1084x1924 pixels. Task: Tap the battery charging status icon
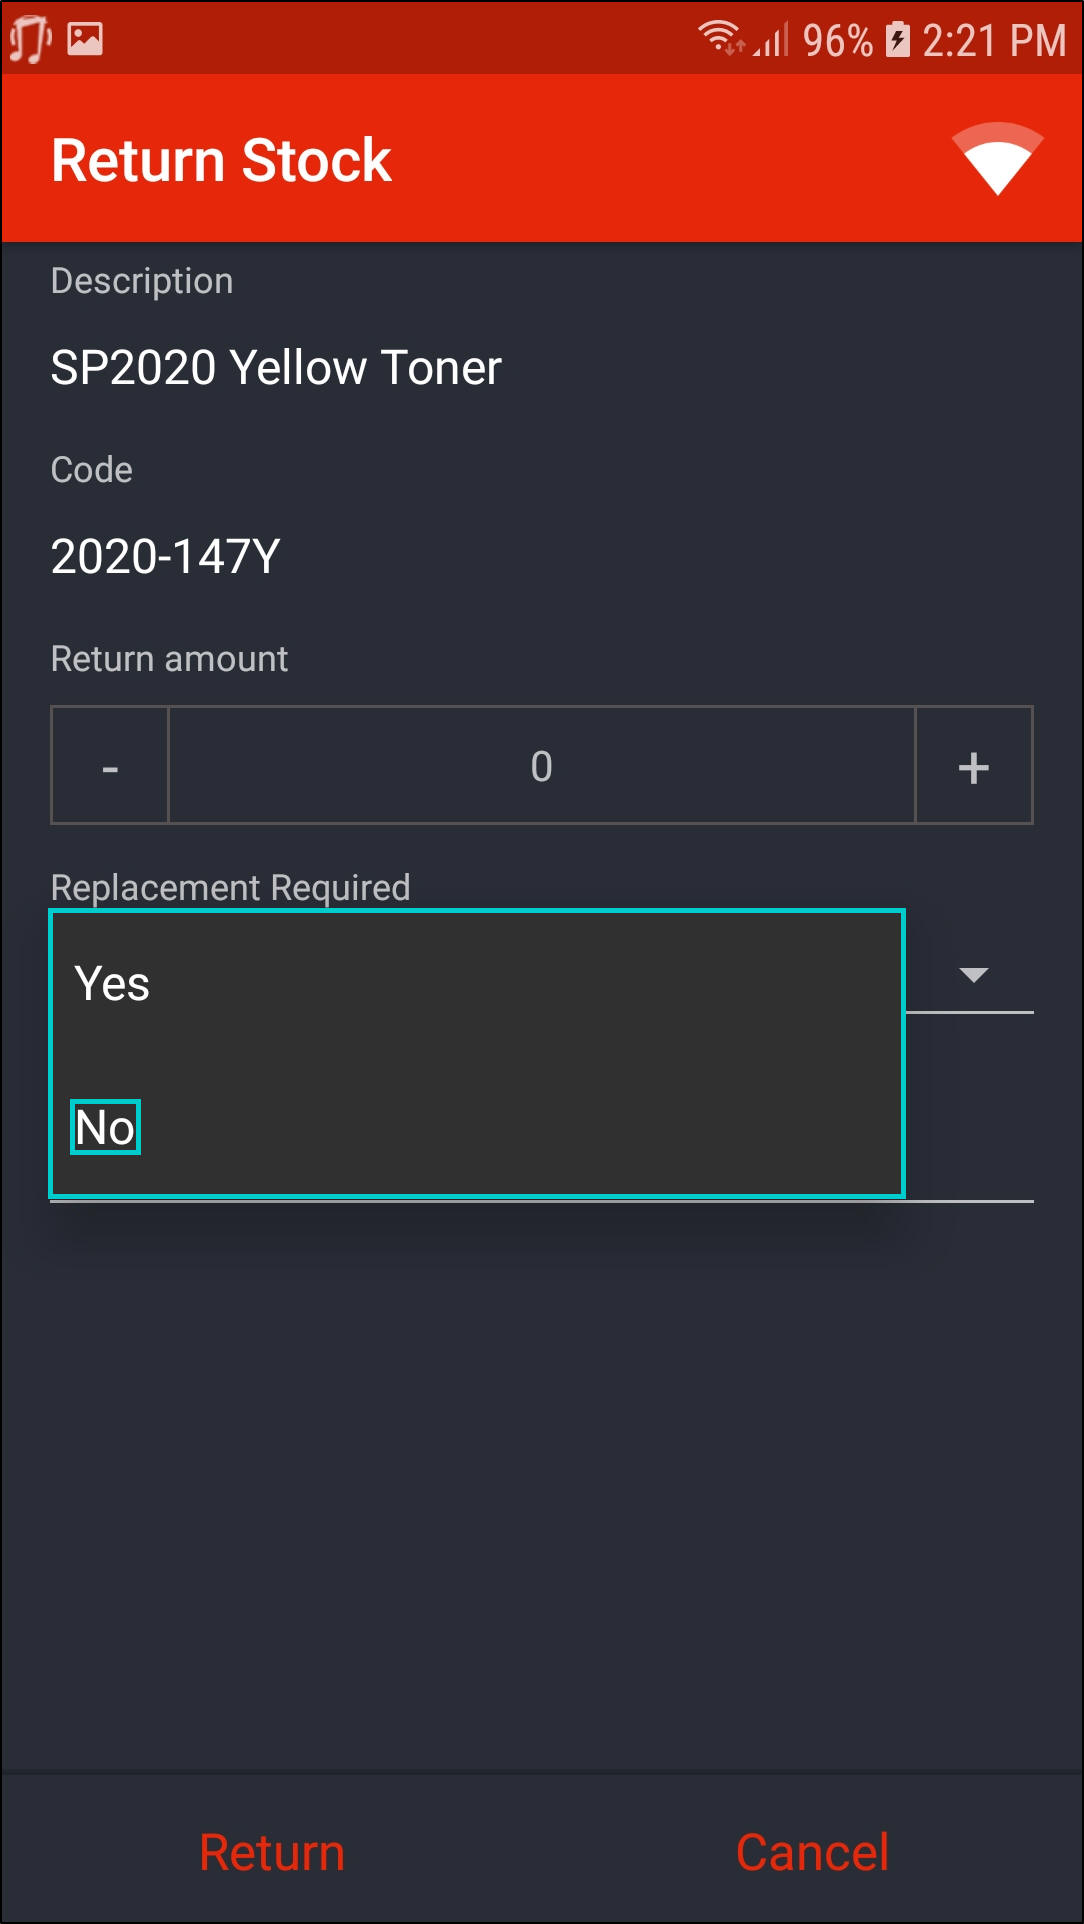click(x=898, y=40)
